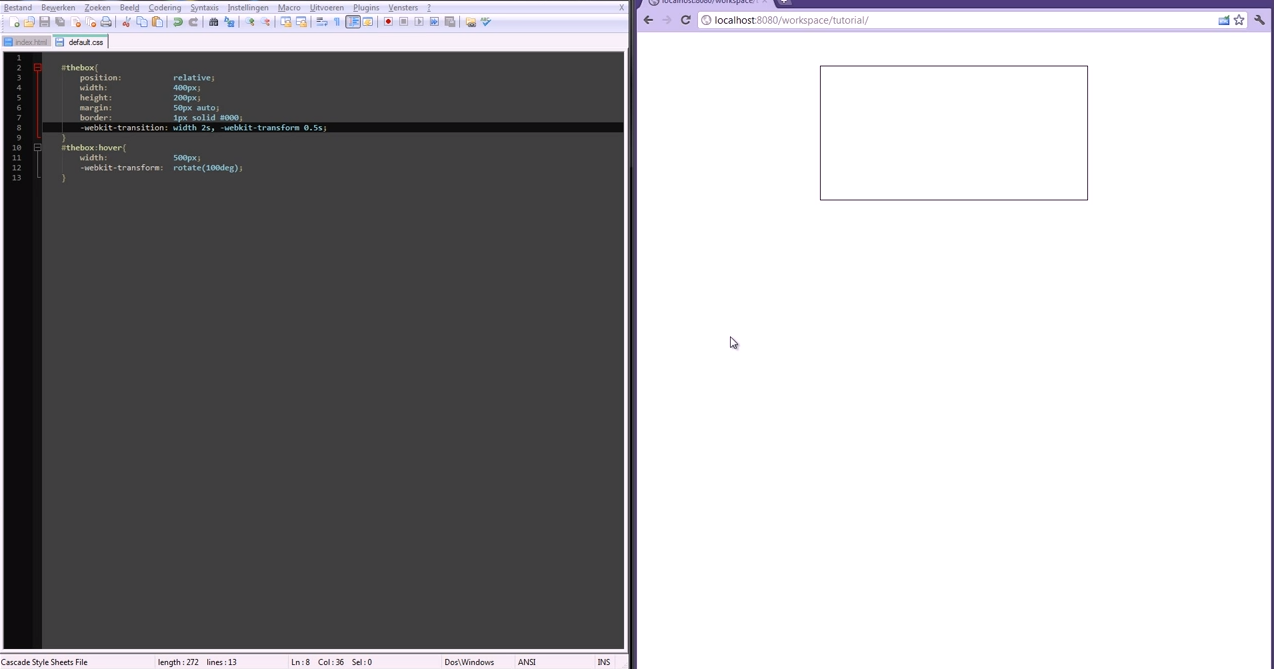Open the Bestand menu
This screenshot has width=1274, height=669.
(x=18, y=7)
